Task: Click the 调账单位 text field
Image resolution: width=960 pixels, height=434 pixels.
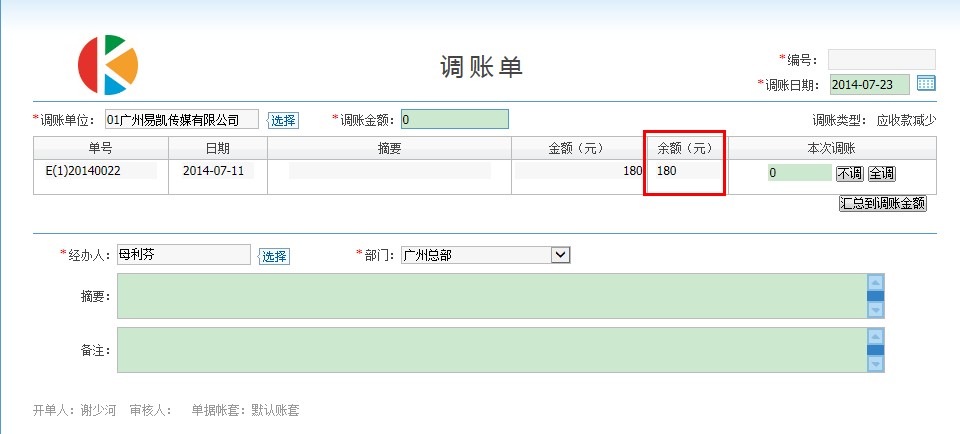Action: pyautogui.click(x=181, y=120)
